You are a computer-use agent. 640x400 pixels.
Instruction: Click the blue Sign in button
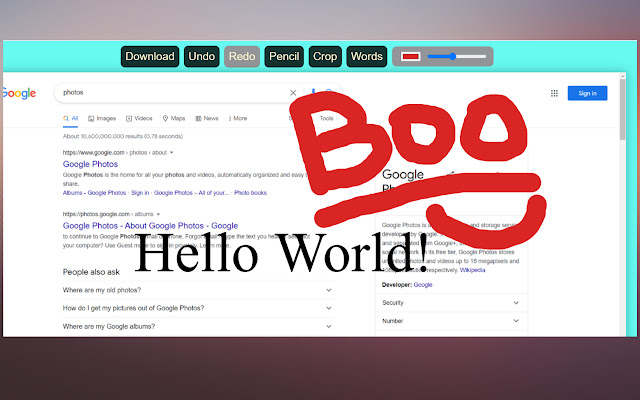(x=587, y=93)
